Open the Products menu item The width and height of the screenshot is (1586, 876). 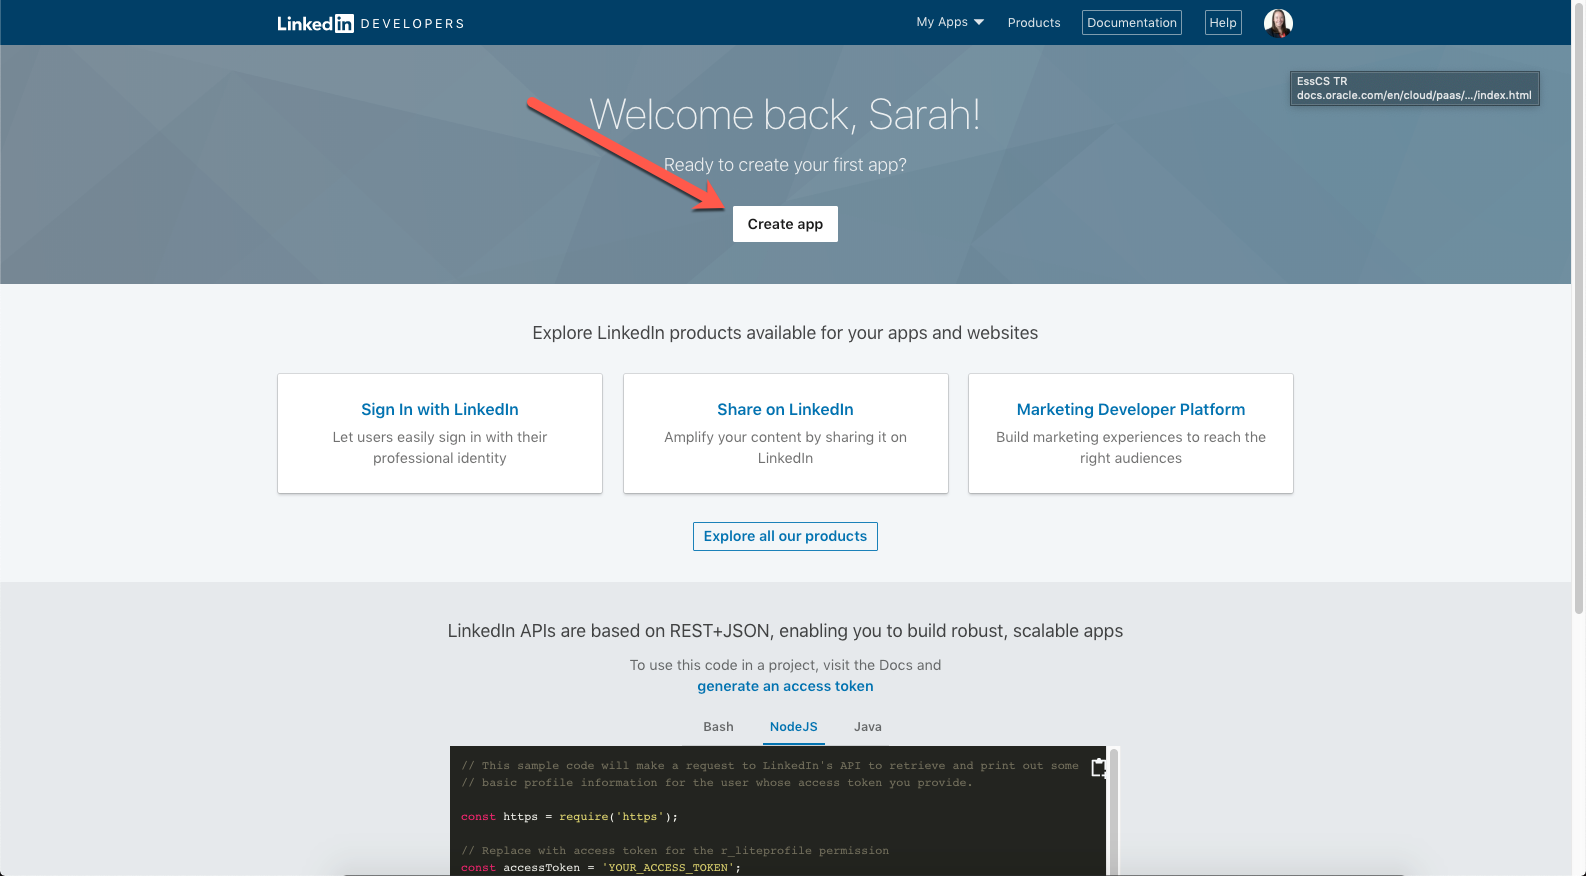coord(1033,23)
